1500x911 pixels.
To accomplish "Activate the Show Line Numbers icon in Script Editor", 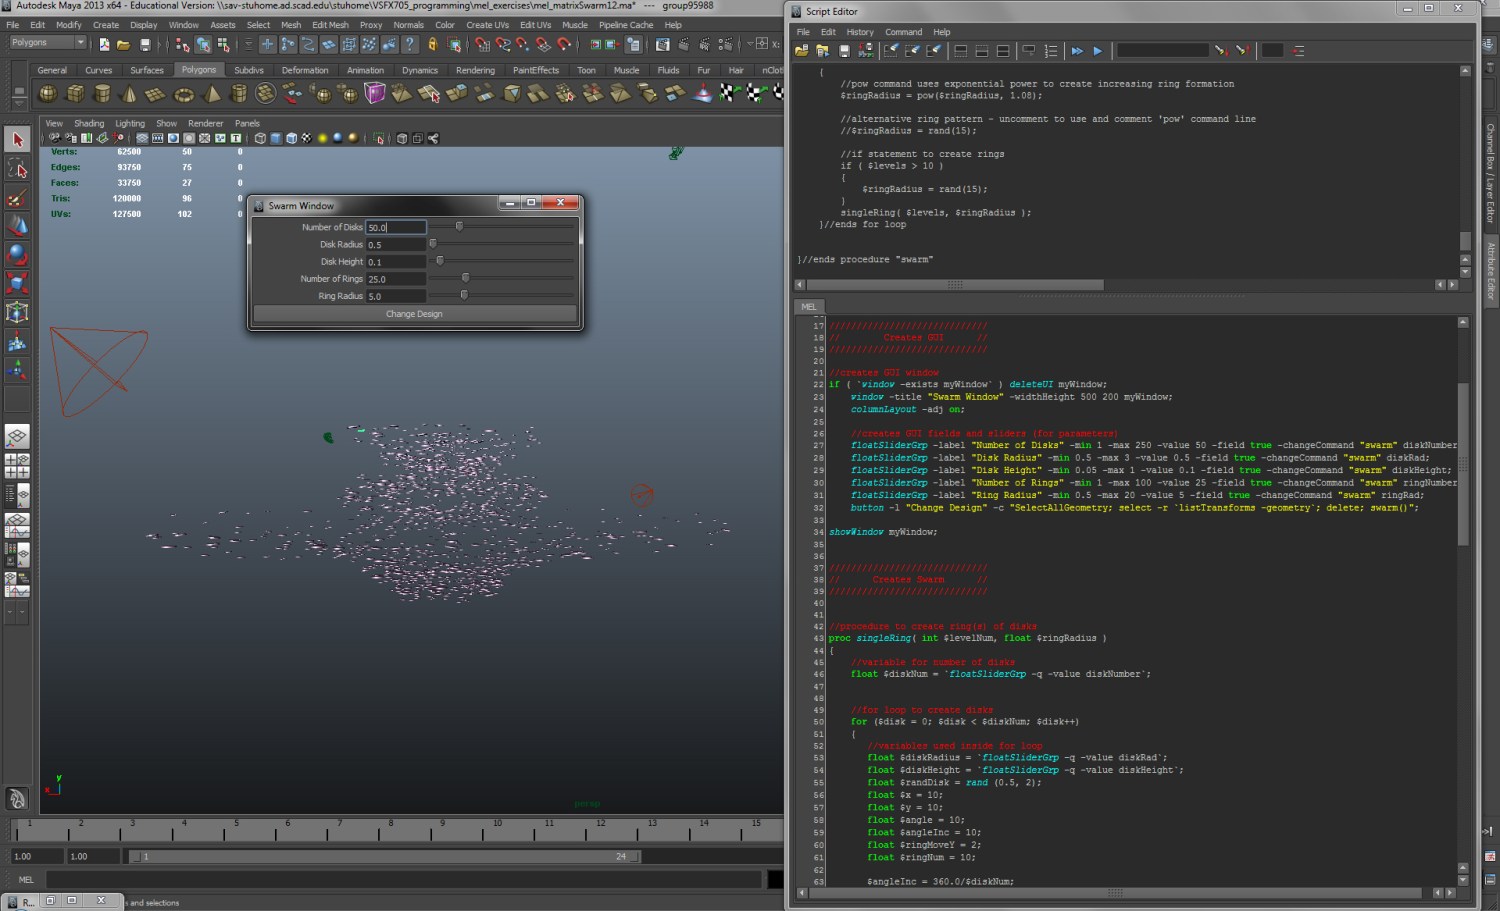I will pos(1050,50).
